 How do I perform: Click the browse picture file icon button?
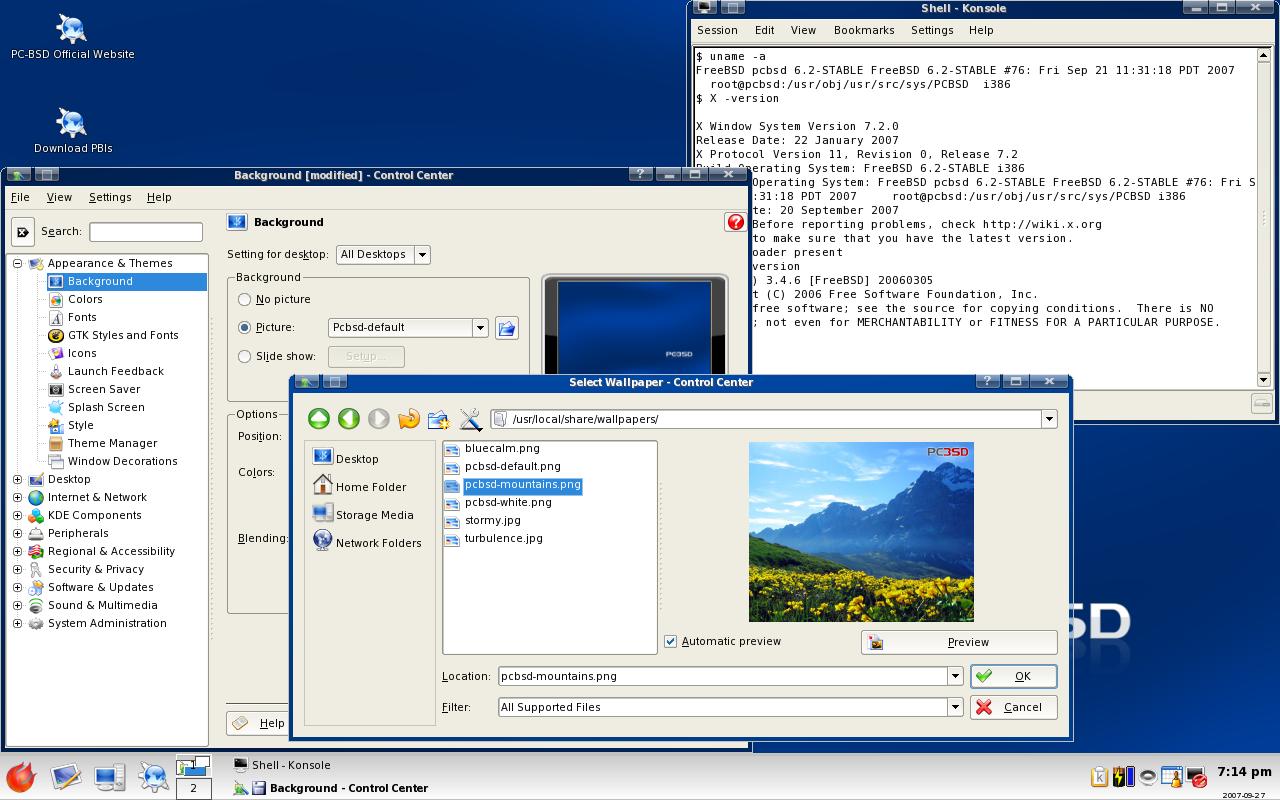click(x=507, y=328)
